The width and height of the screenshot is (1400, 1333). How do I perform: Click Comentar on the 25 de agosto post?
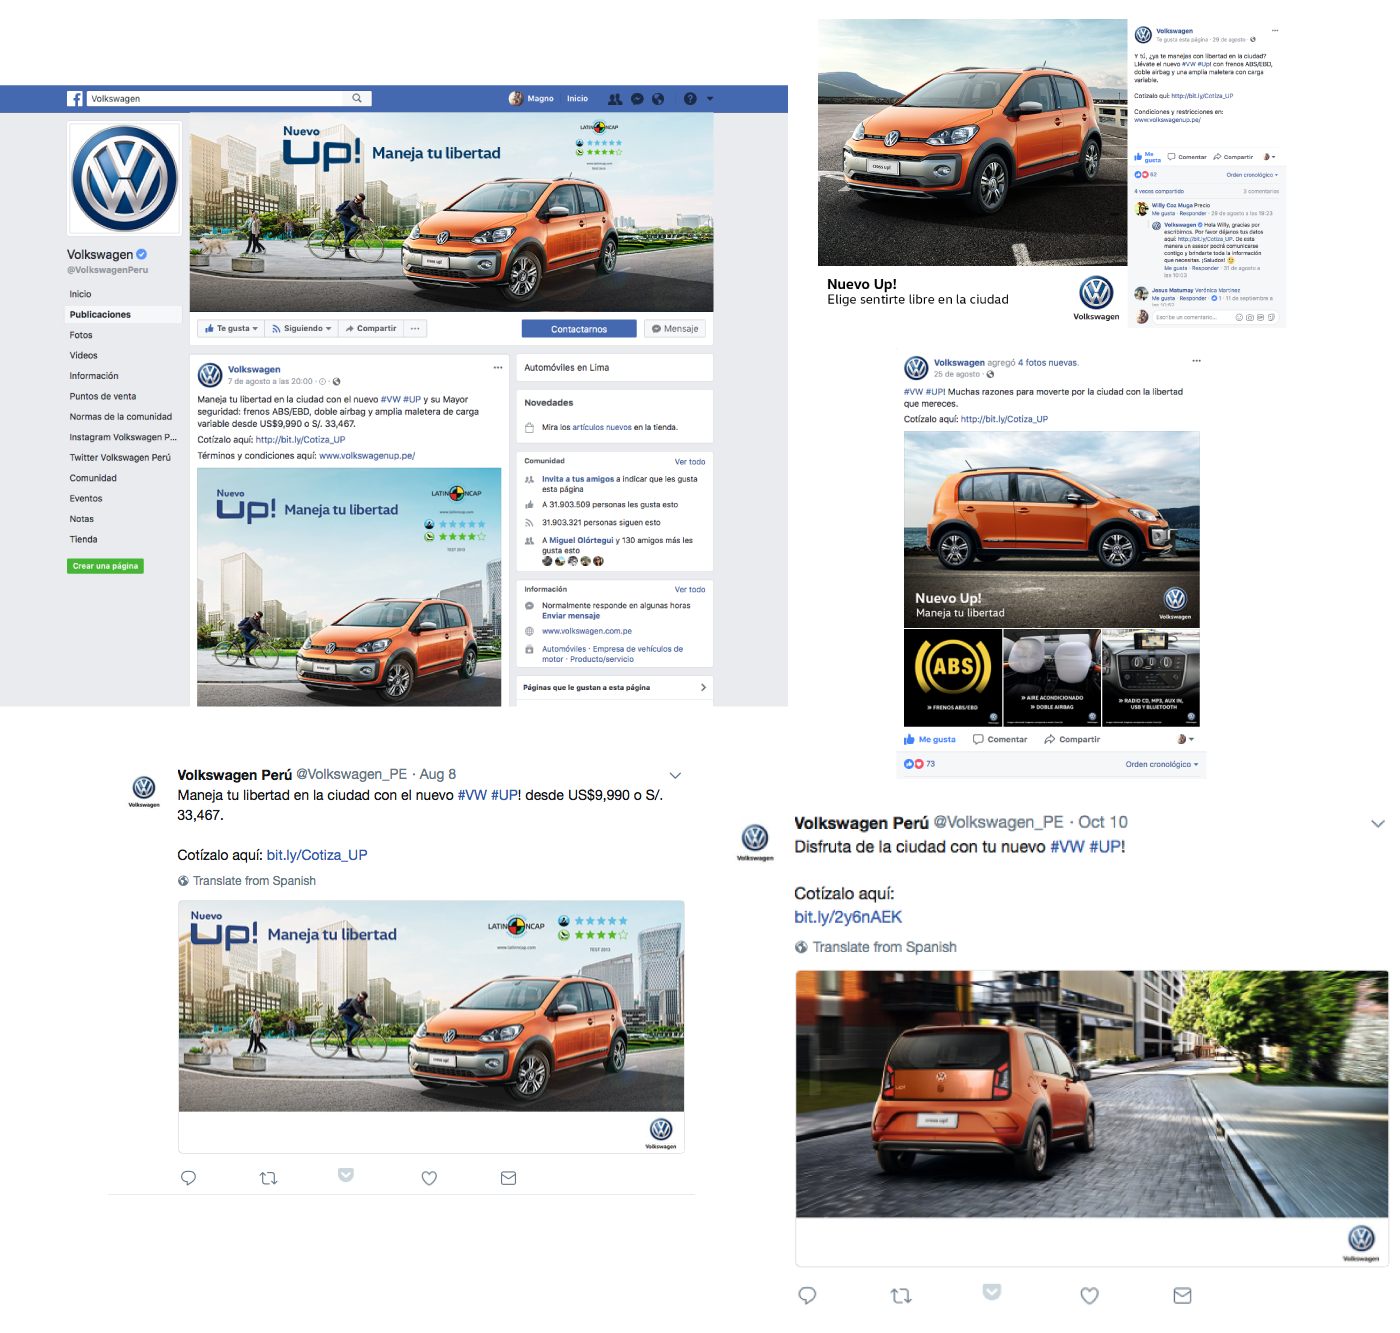pyautogui.click(x=1000, y=739)
